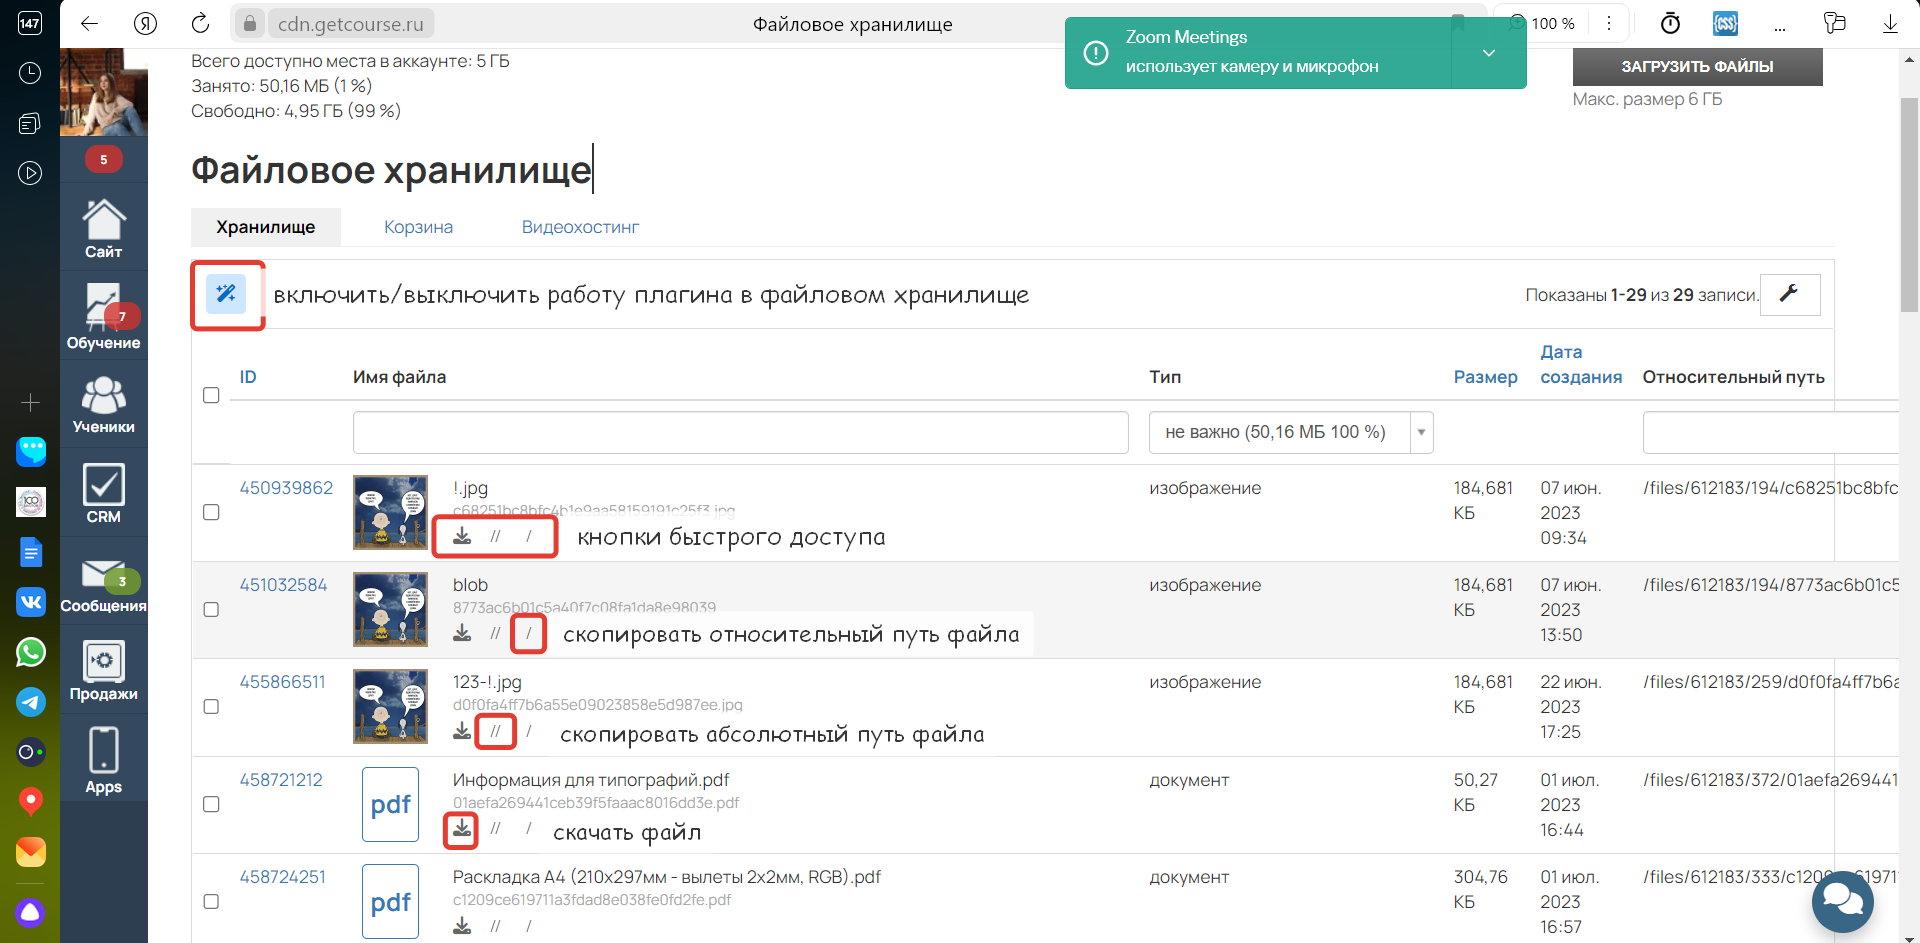Open the chat support bubble

pos(1842,902)
